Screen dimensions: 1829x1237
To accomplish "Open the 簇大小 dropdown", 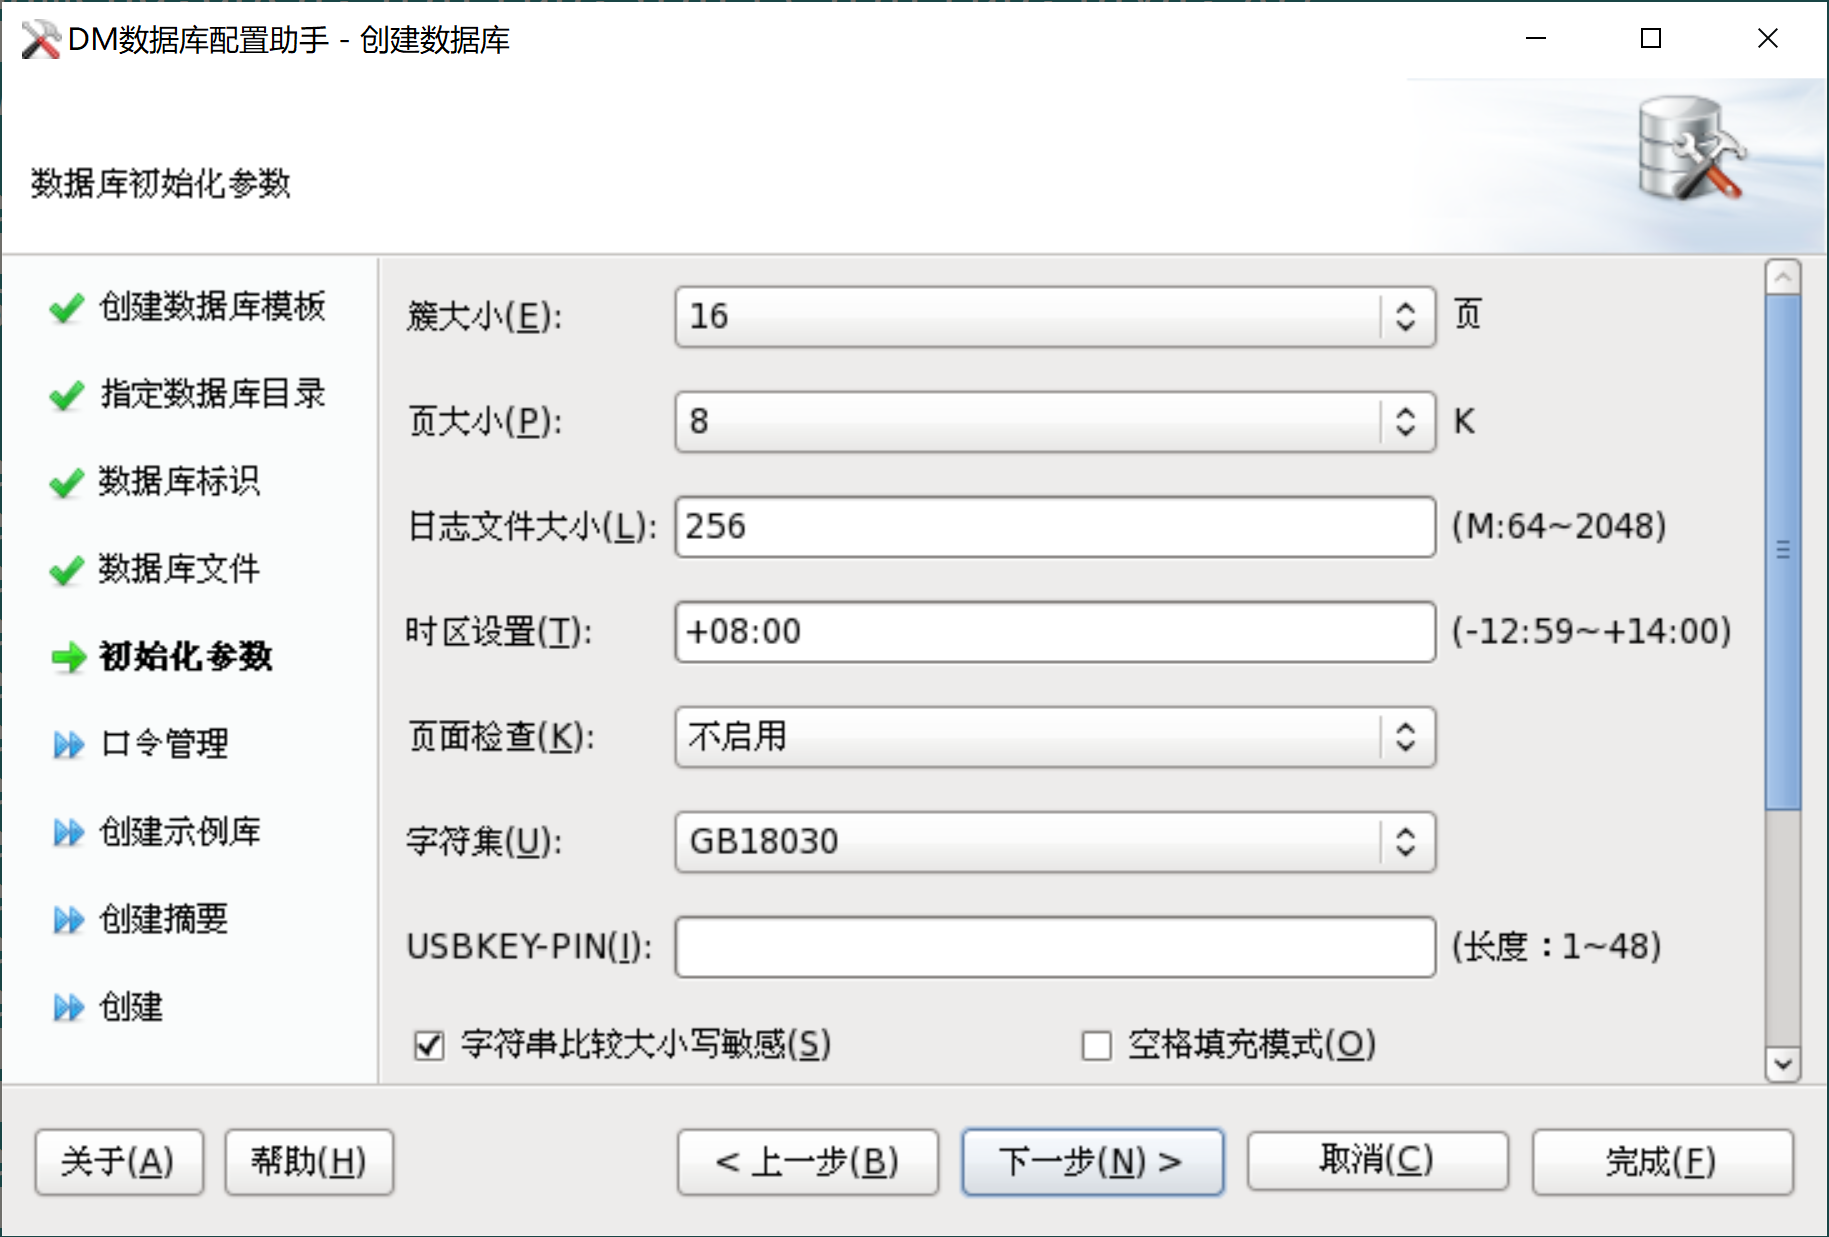I will [1405, 317].
